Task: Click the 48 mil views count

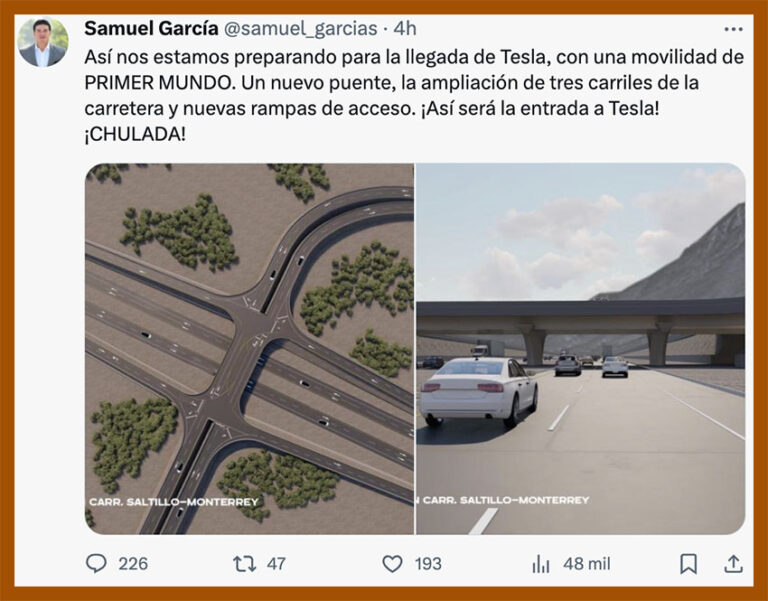Action: [587, 564]
